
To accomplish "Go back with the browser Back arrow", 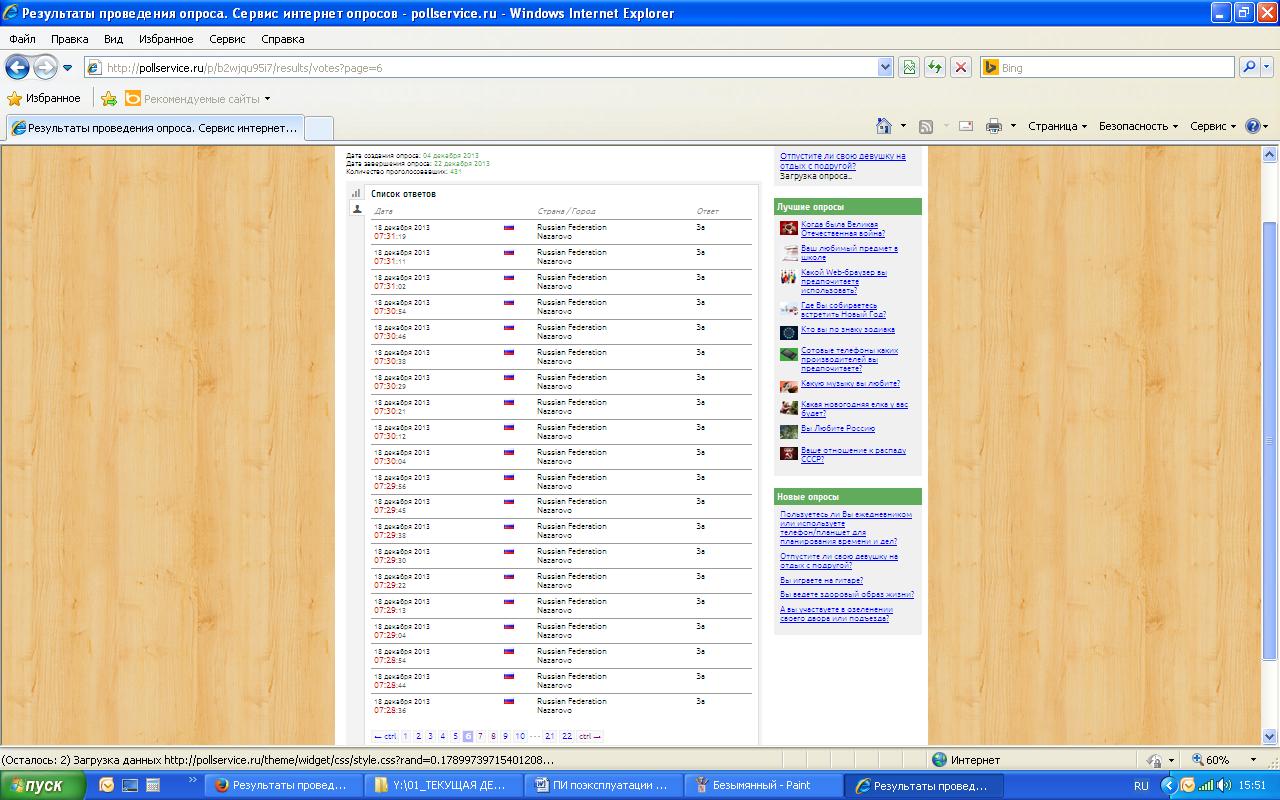I will 17,67.
